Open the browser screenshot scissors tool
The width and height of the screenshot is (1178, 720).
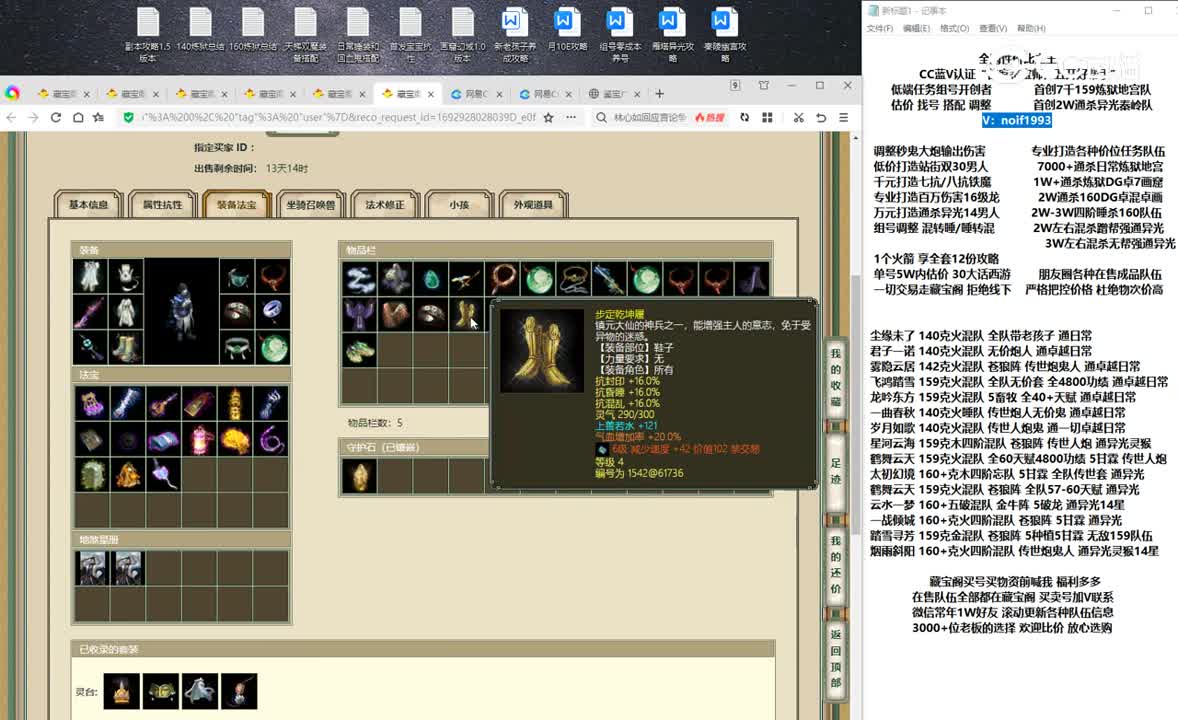point(798,117)
